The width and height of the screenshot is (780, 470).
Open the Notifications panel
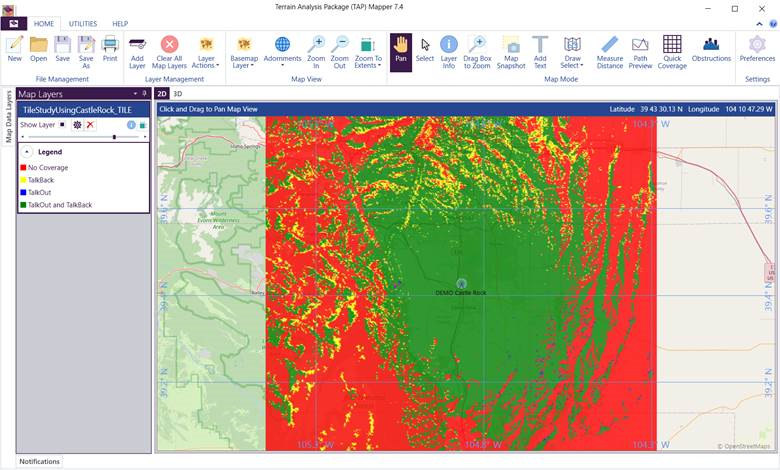coord(40,461)
